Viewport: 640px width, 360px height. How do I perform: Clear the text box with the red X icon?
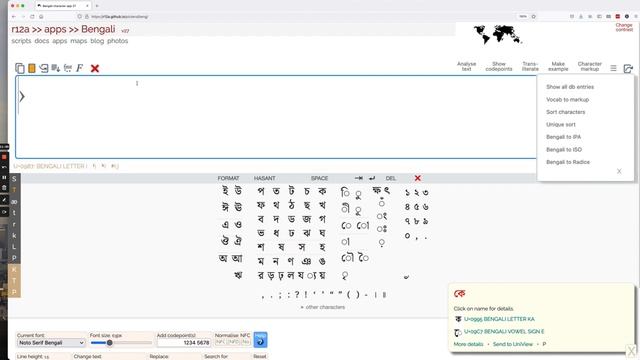[x=95, y=68]
